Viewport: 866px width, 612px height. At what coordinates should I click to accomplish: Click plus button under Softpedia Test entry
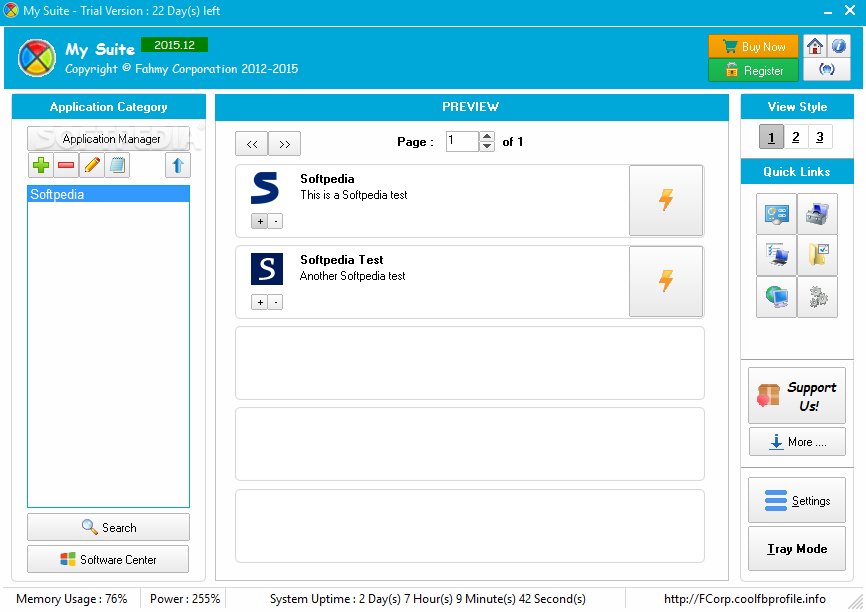(x=260, y=303)
